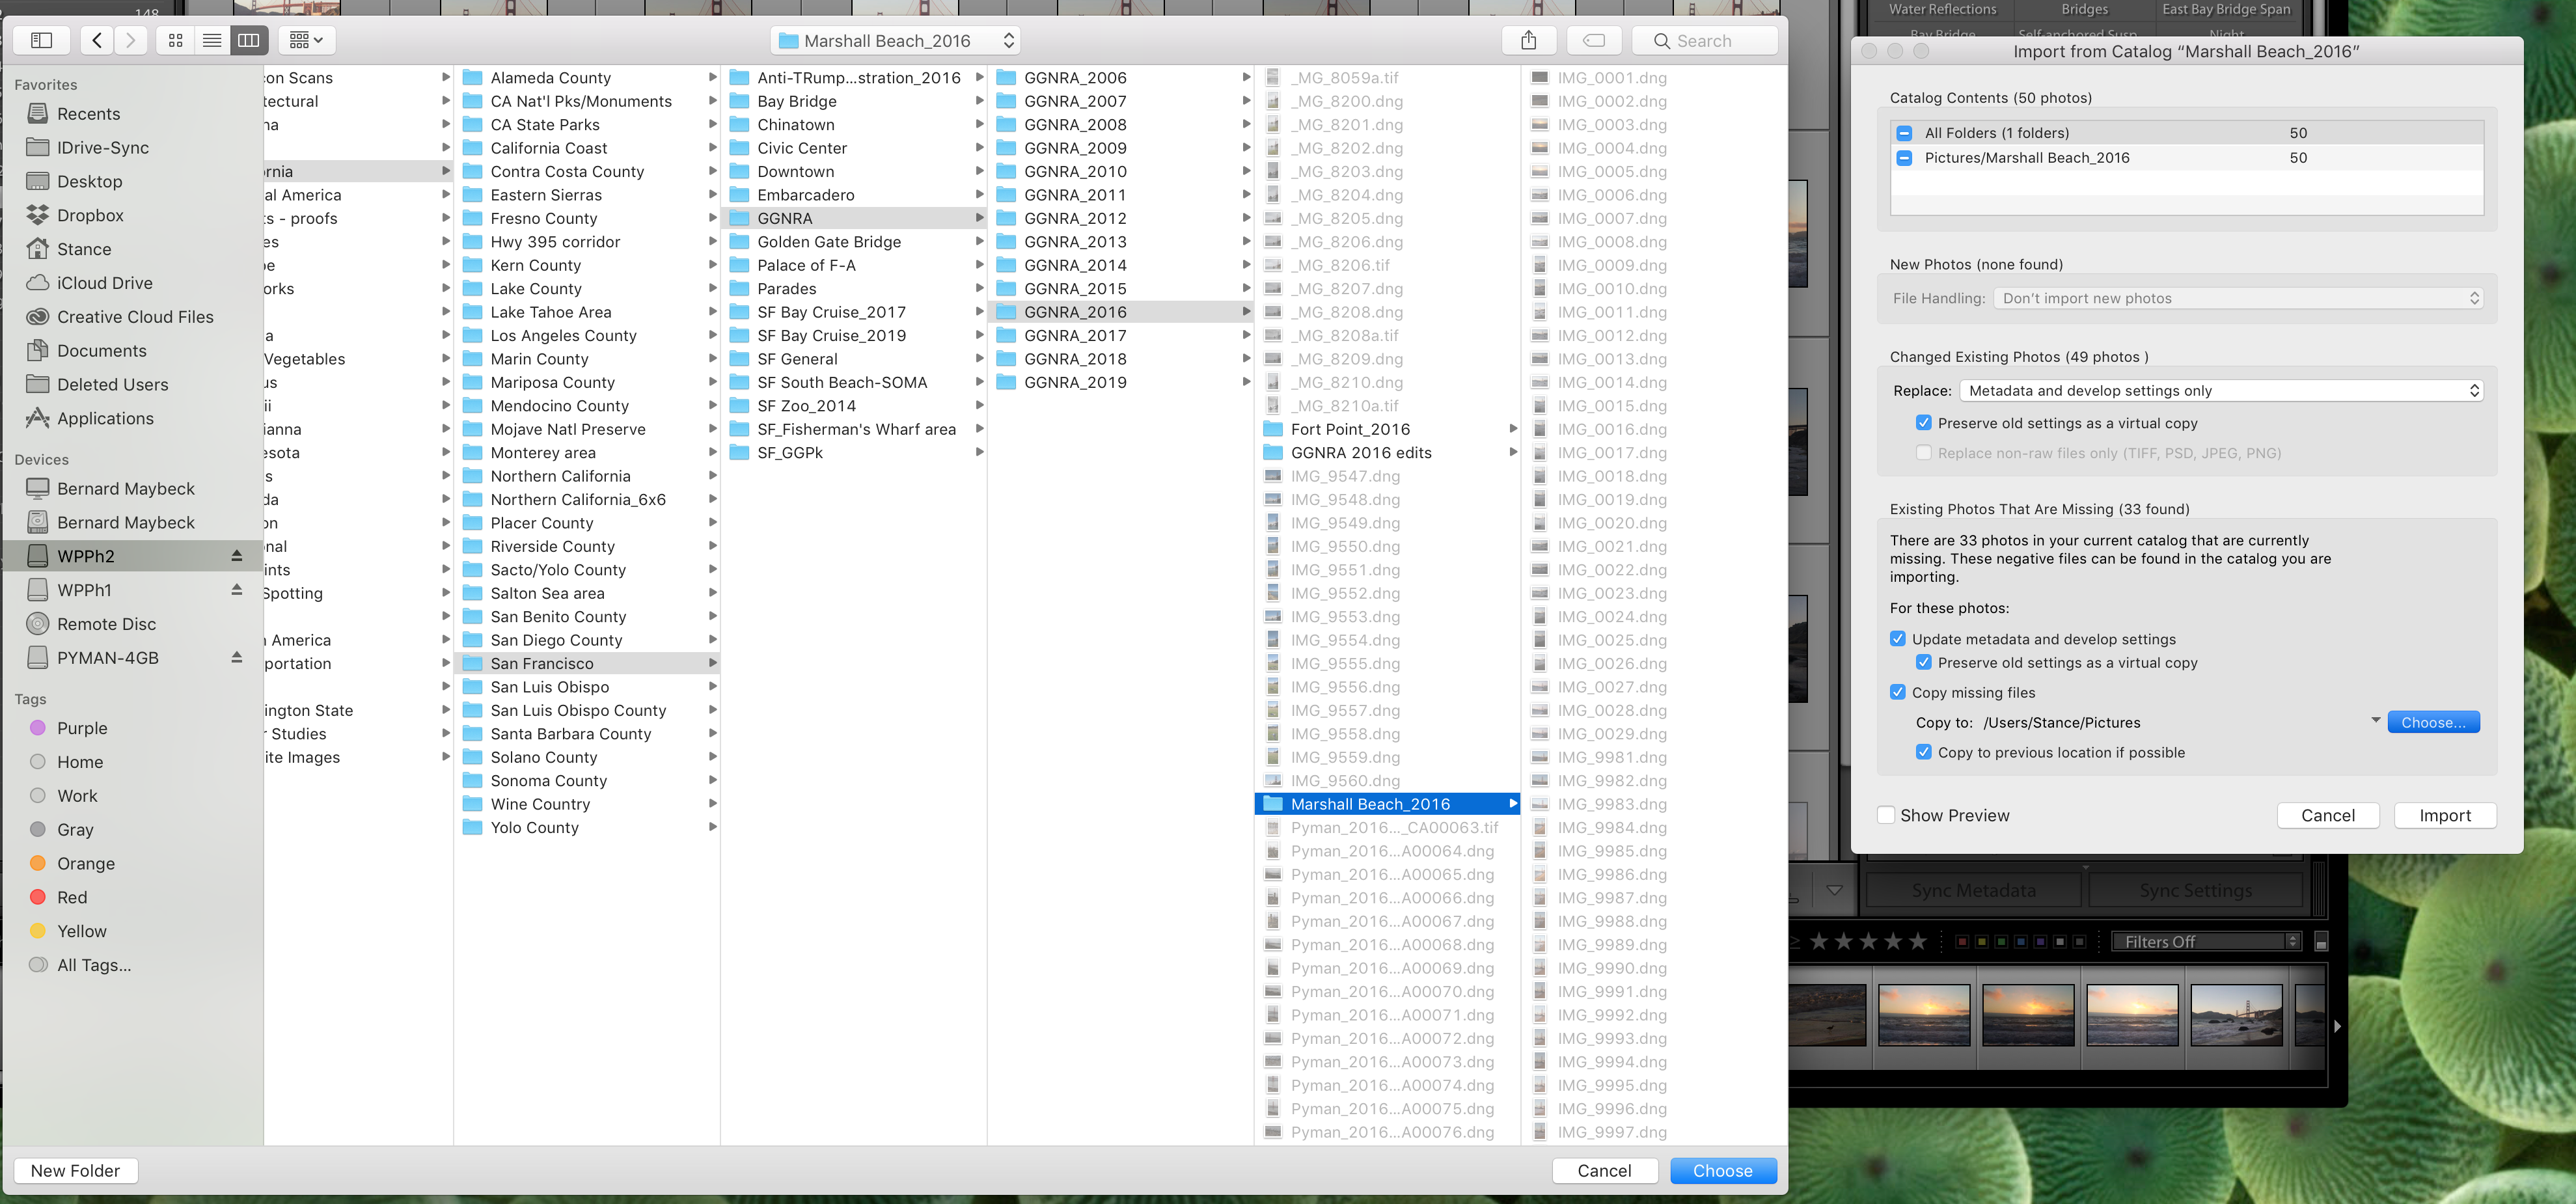This screenshot has height=1204, width=2576.
Task: Open File Handling dropdown
Action: 2238,298
